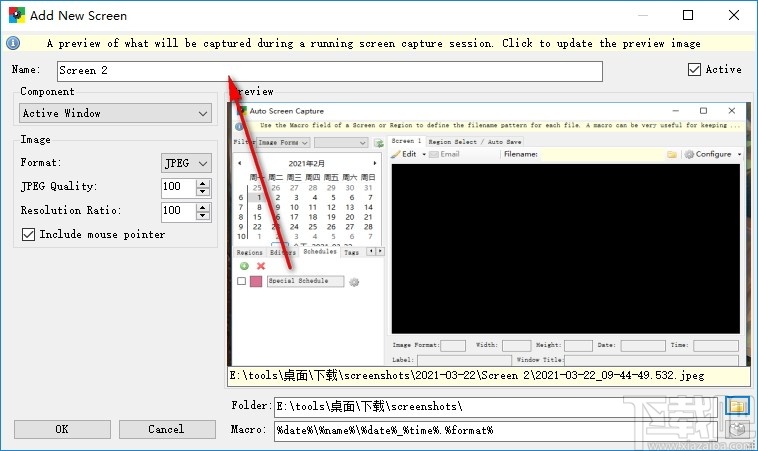Confirm with the OK button

click(62, 429)
